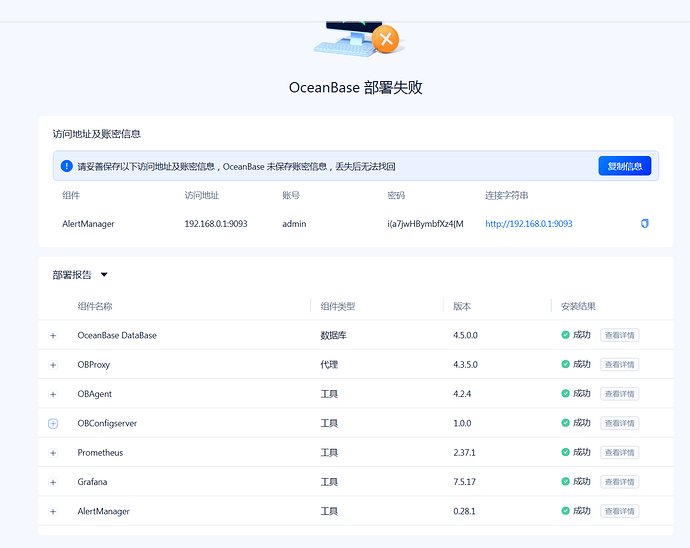This screenshot has height=548, width=690.
Task: Collapse the 部署报告 section via arrow
Action: coord(104,275)
